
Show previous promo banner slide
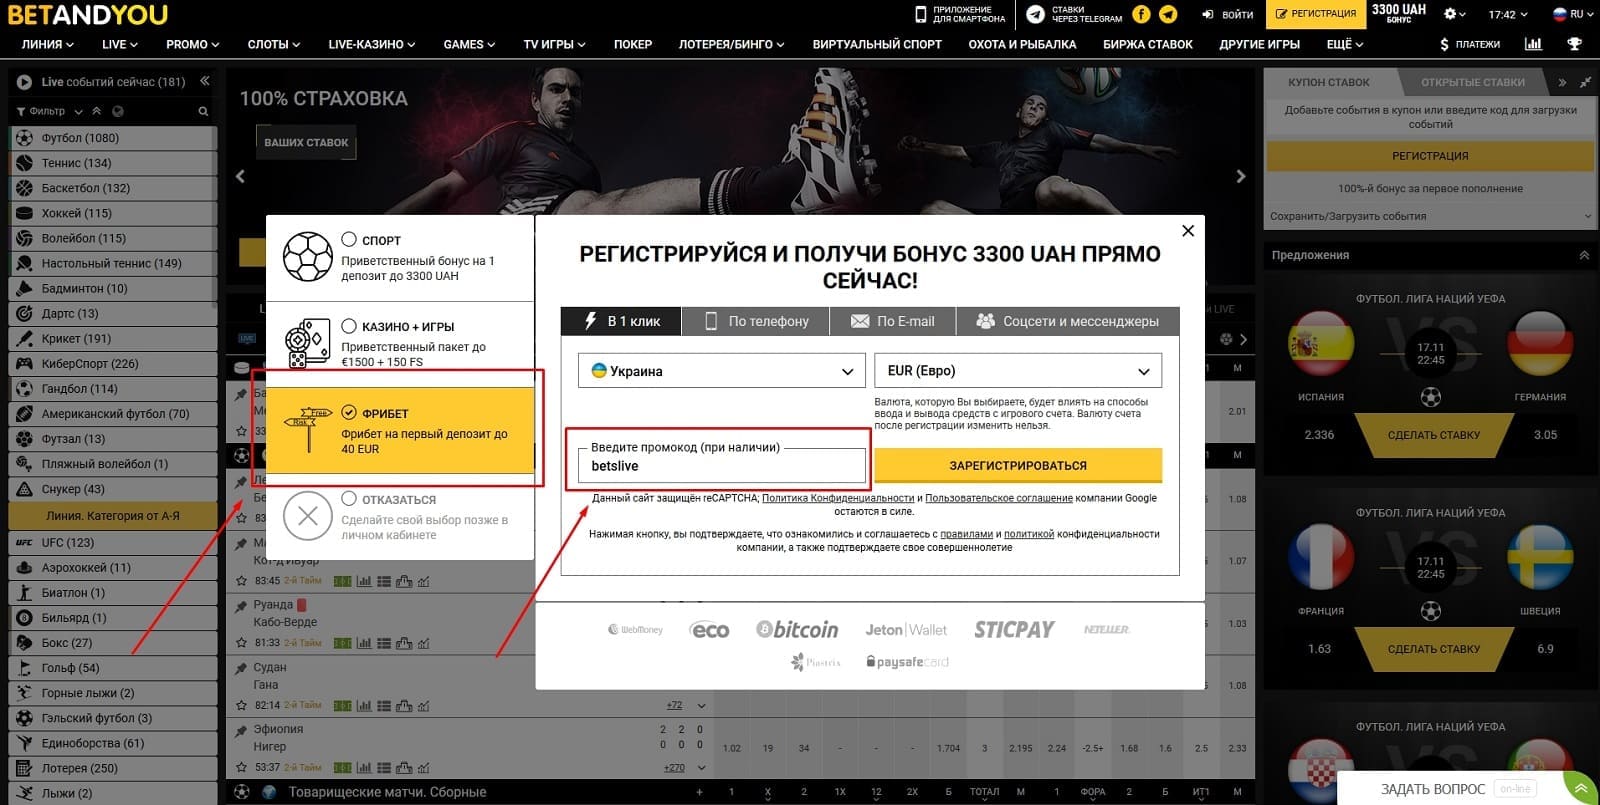tap(240, 176)
